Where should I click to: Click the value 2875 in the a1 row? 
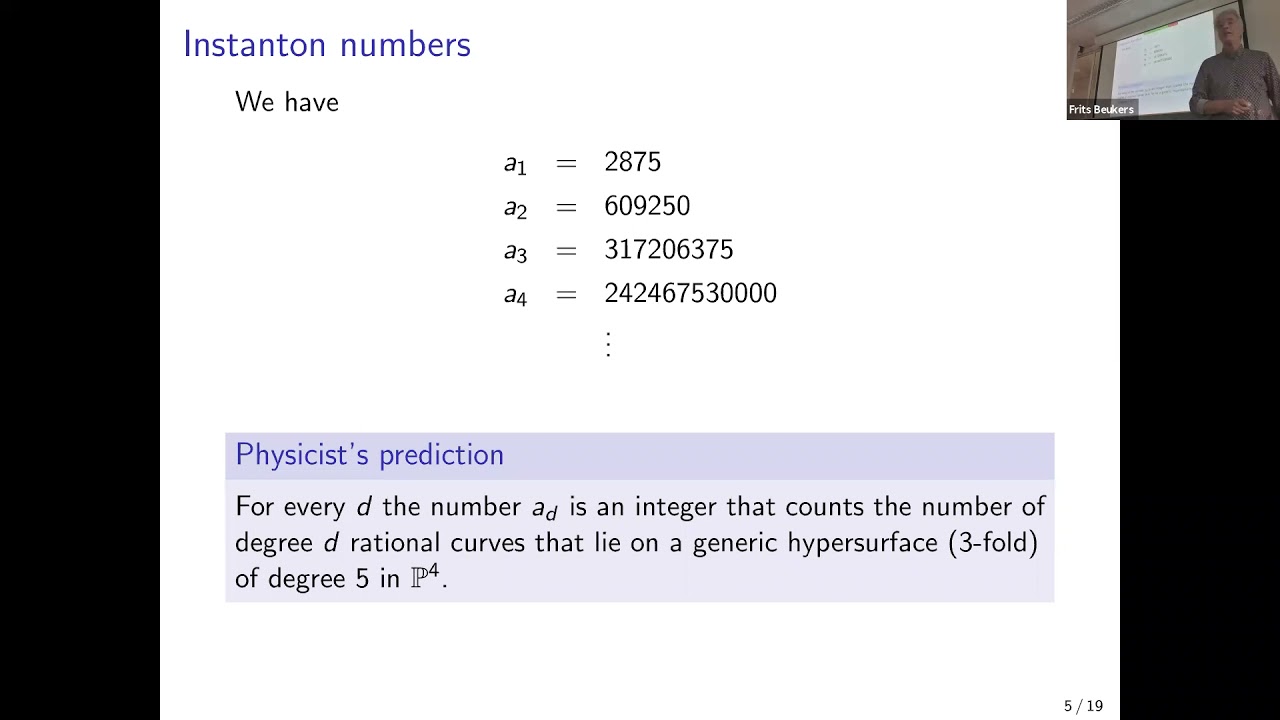[632, 162]
